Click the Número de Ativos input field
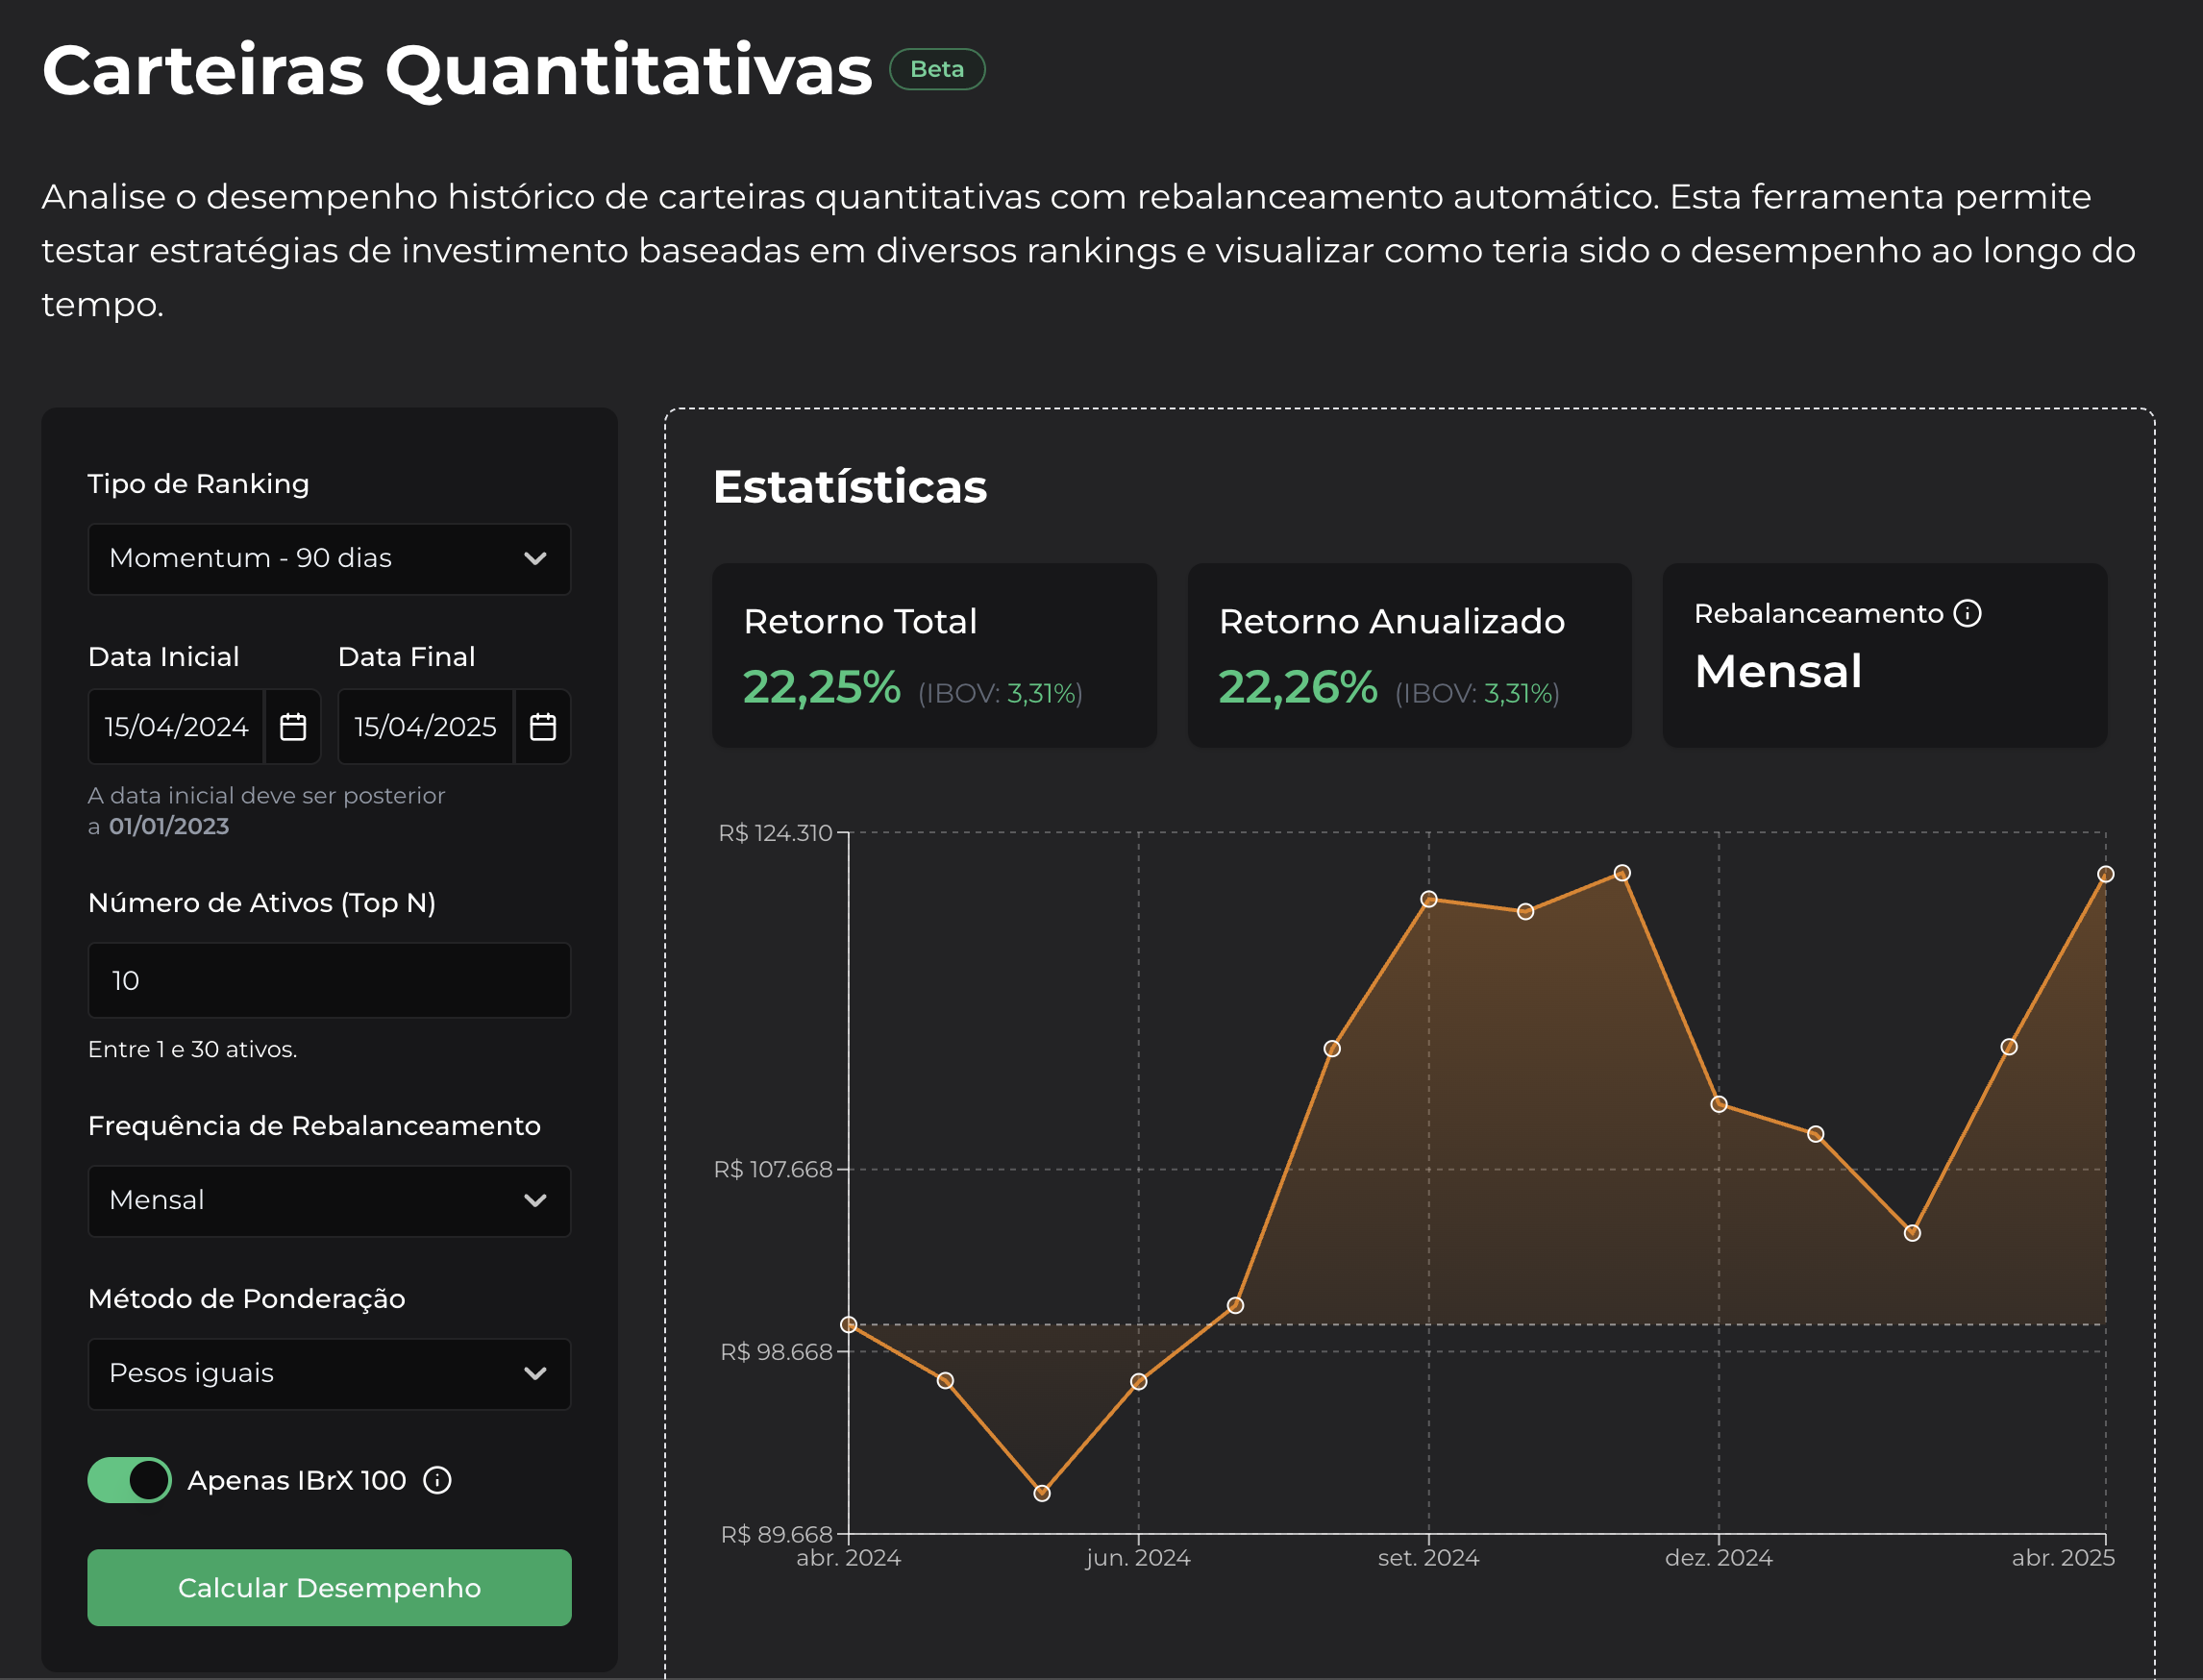 pos(329,980)
